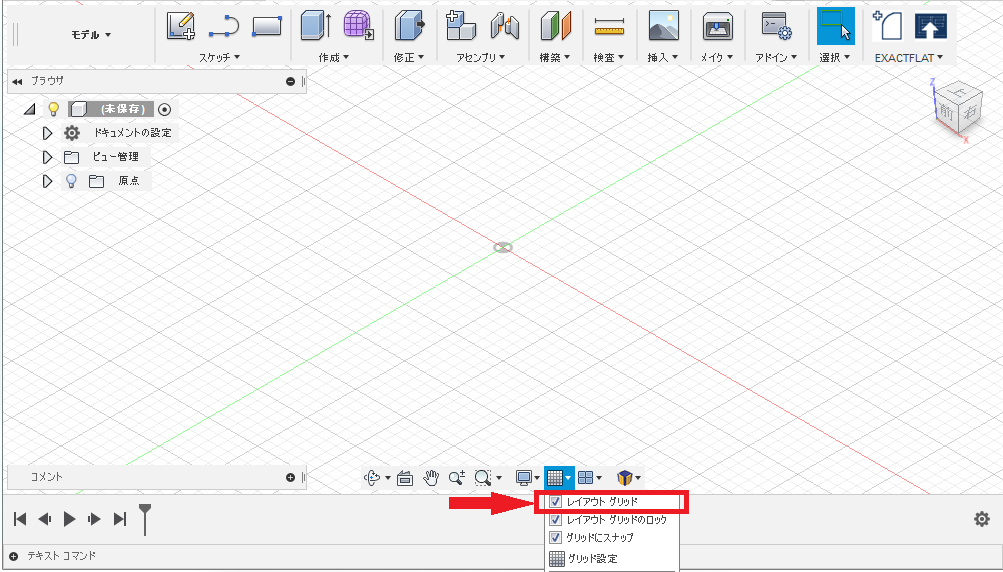Open the 検査 menu
This screenshot has height=572, width=1003.
(608, 58)
